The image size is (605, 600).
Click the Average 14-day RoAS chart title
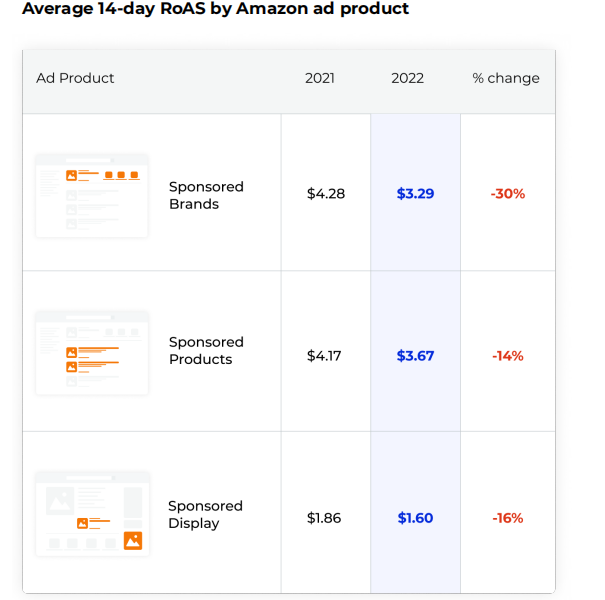pyautogui.click(x=215, y=9)
